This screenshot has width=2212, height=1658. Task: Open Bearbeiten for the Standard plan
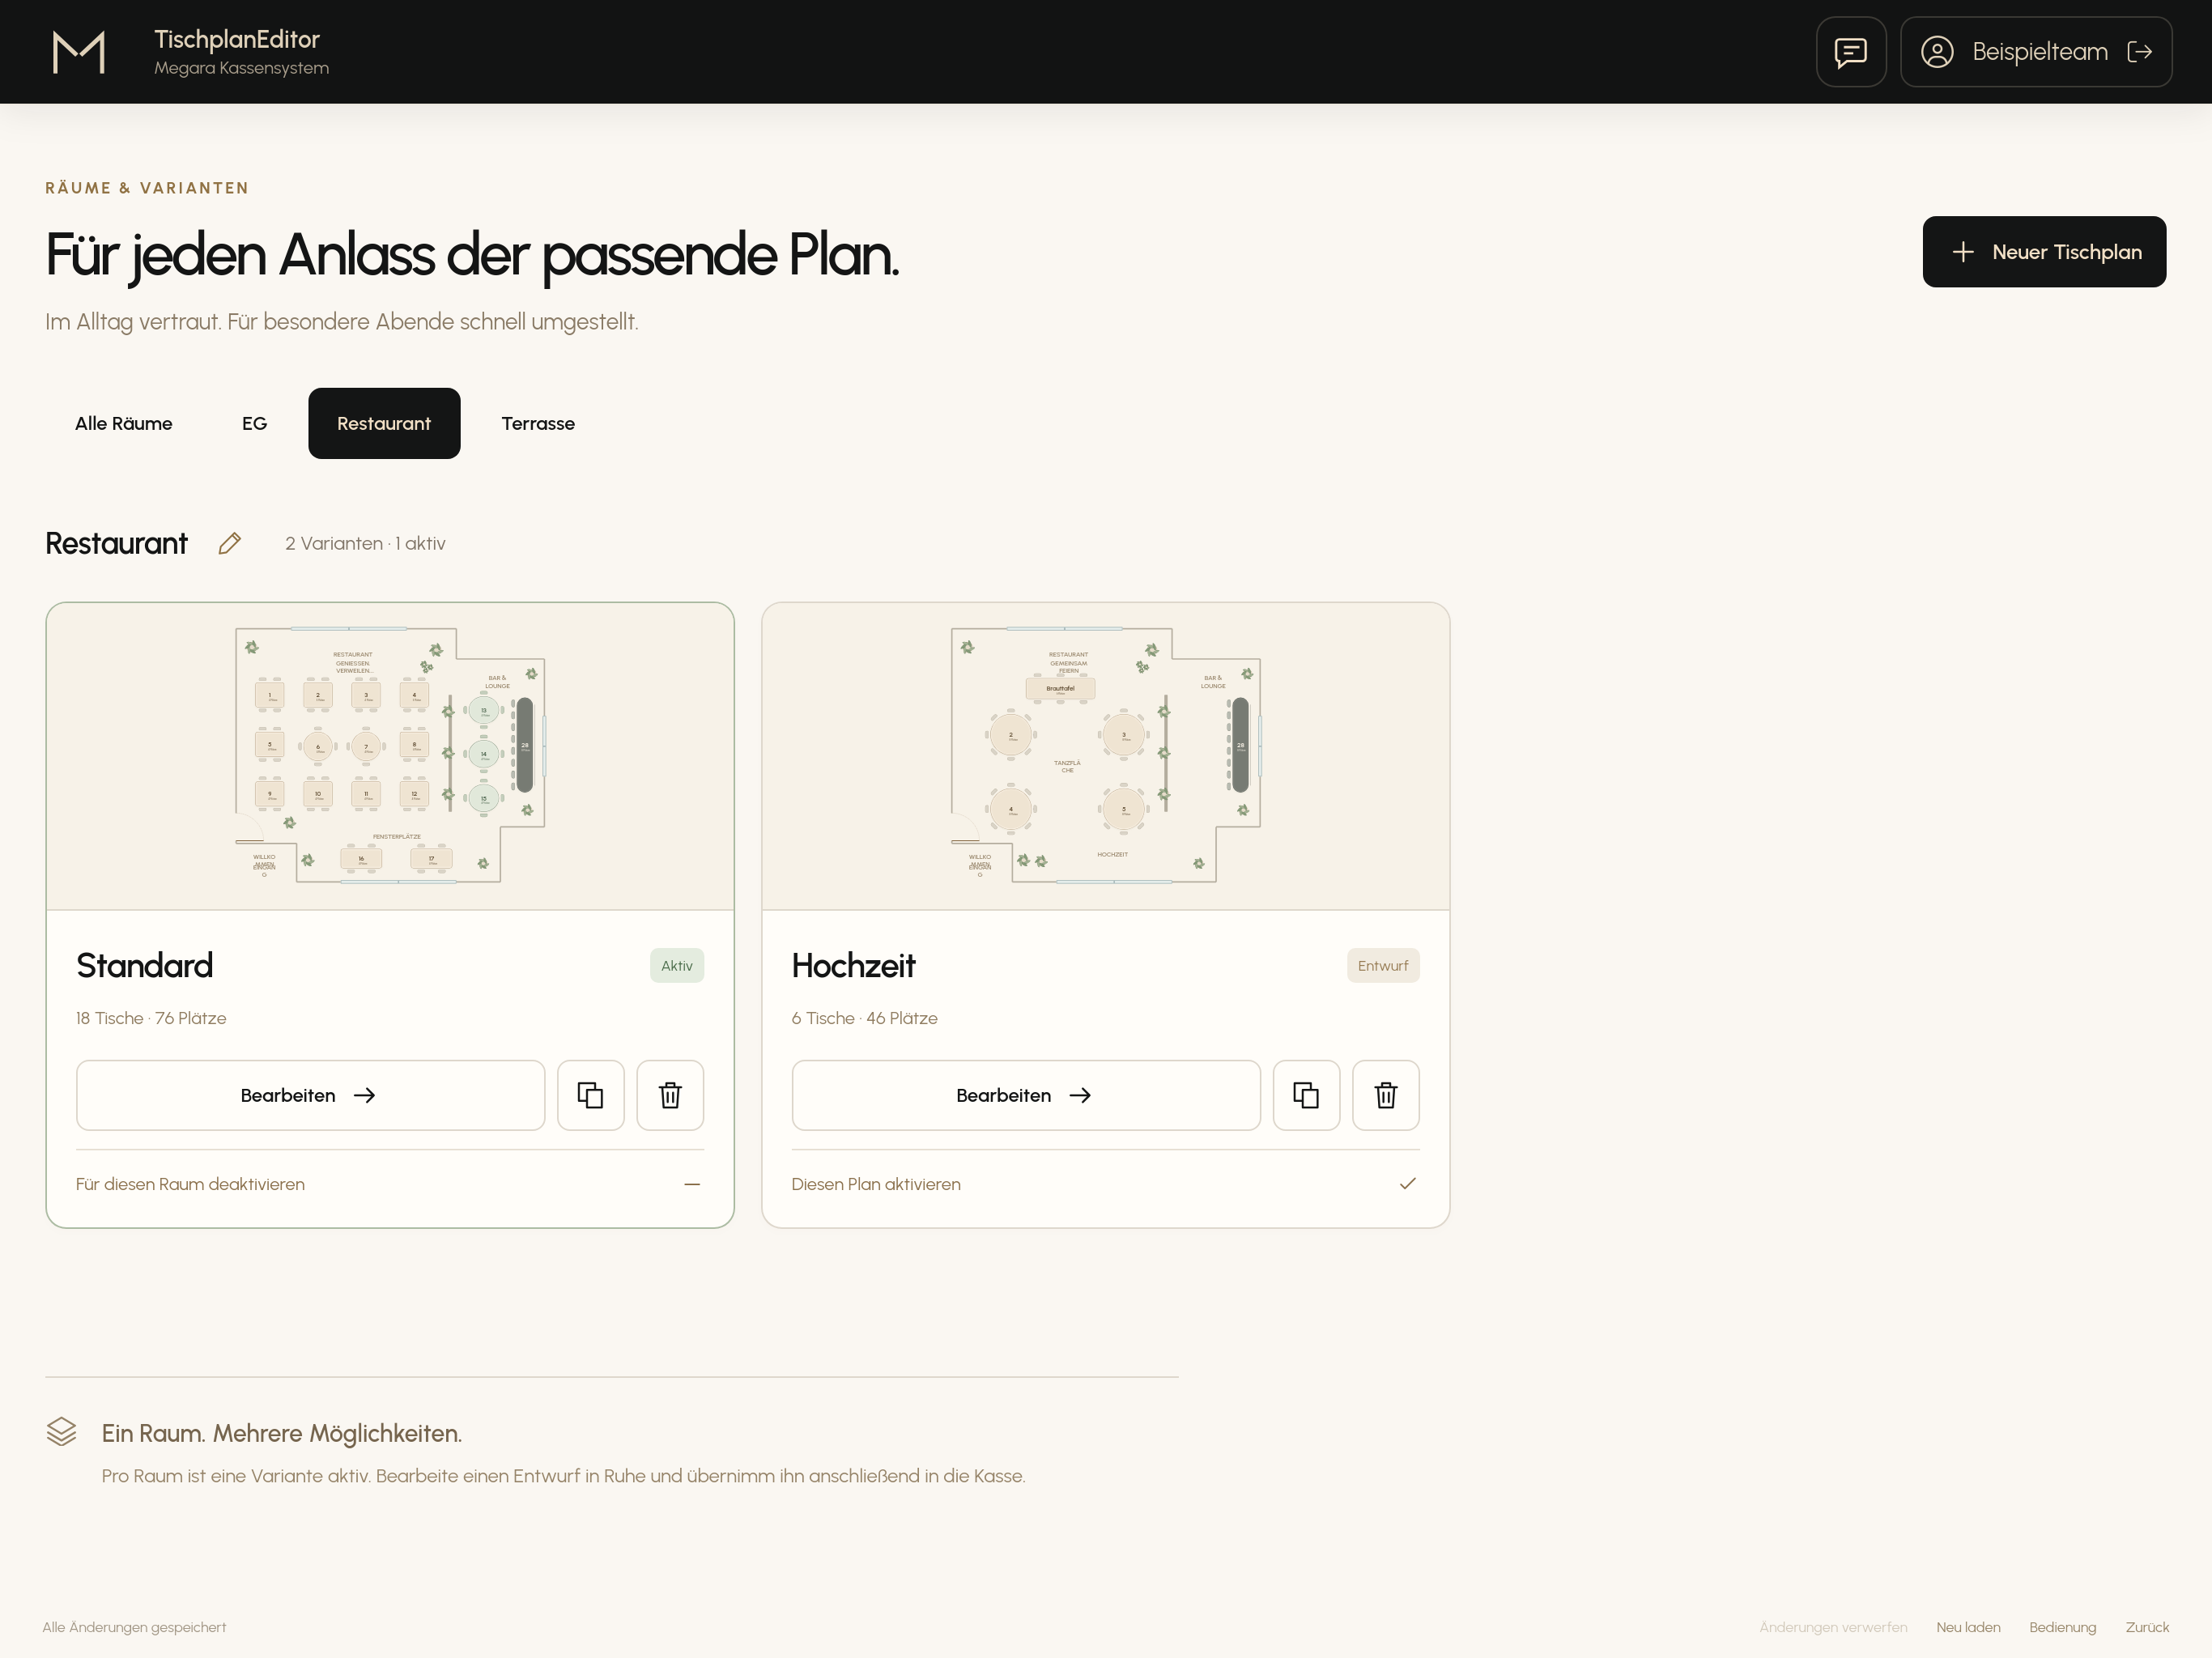[x=310, y=1095]
